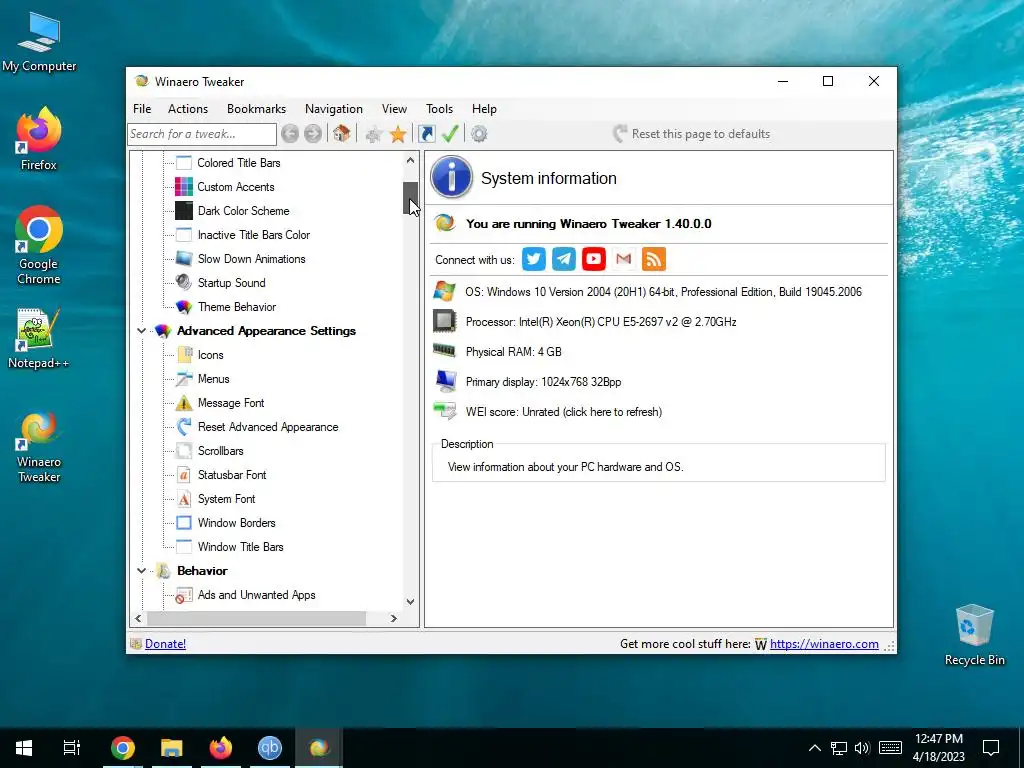Open the File menu

[x=142, y=109]
